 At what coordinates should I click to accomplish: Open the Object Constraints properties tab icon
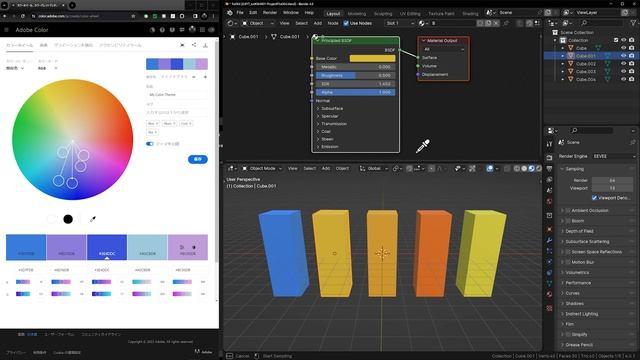(549, 273)
